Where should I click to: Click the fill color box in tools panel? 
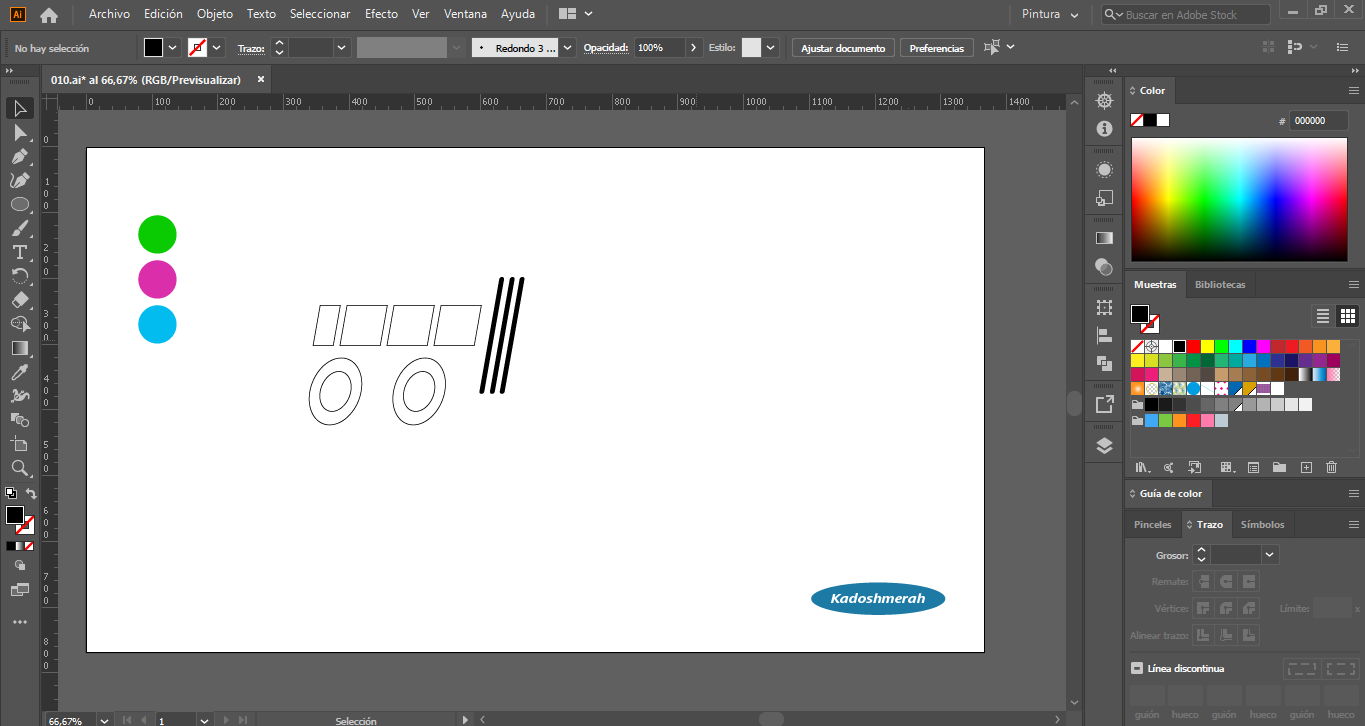pos(15,515)
